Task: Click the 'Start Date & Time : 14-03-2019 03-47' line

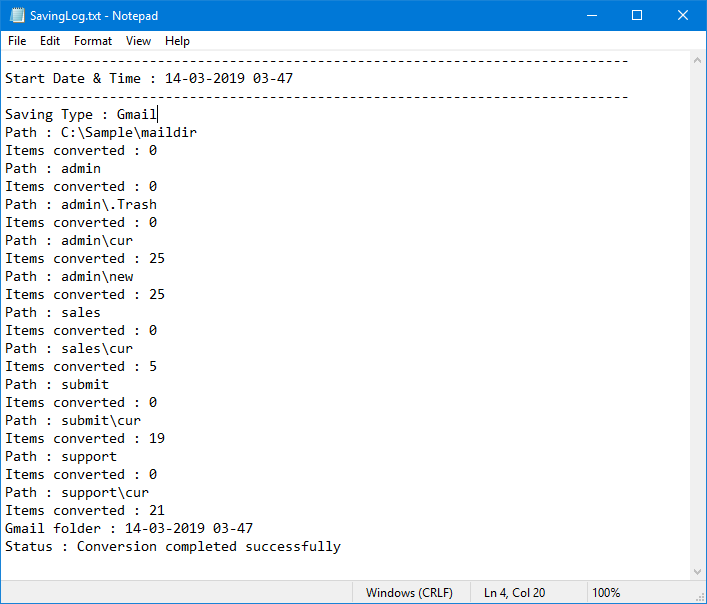Action: coord(149,78)
